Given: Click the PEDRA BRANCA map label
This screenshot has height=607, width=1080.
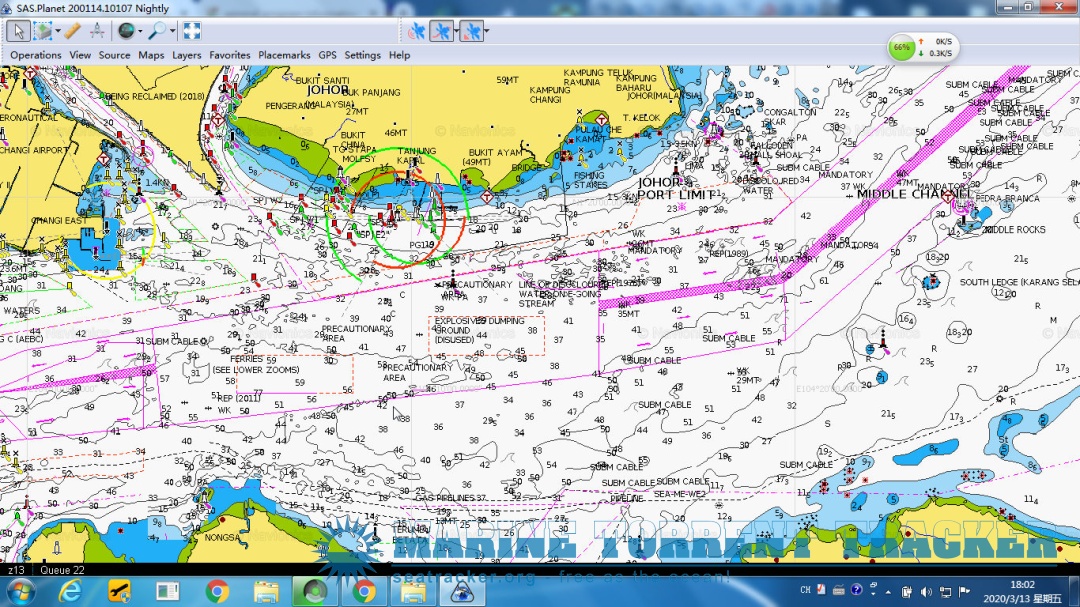Looking at the screenshot, I should pos(1008,198).
